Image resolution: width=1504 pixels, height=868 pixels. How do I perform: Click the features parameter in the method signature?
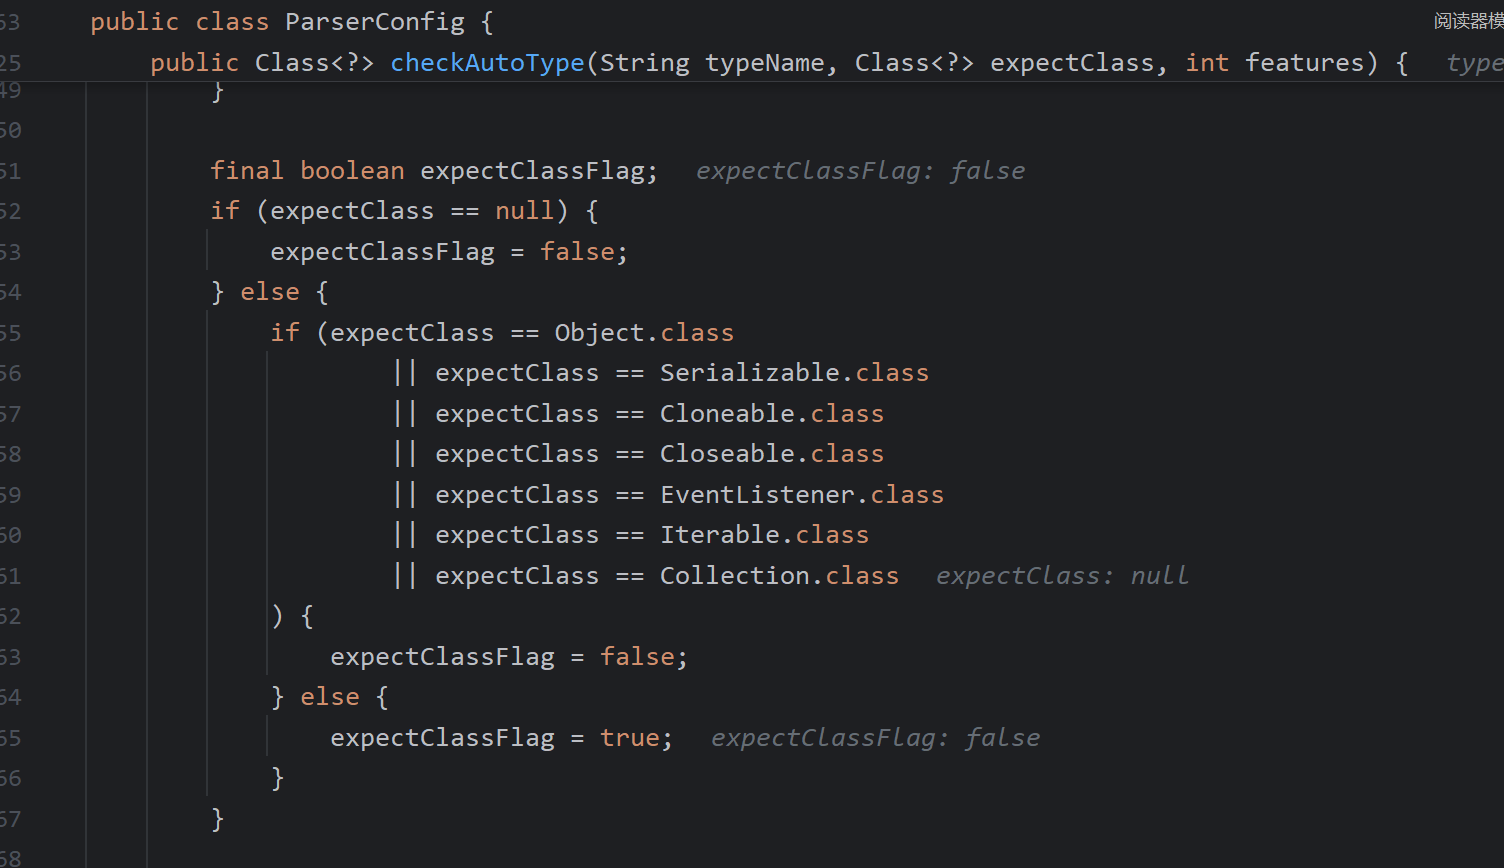(x=1304, y=63)
